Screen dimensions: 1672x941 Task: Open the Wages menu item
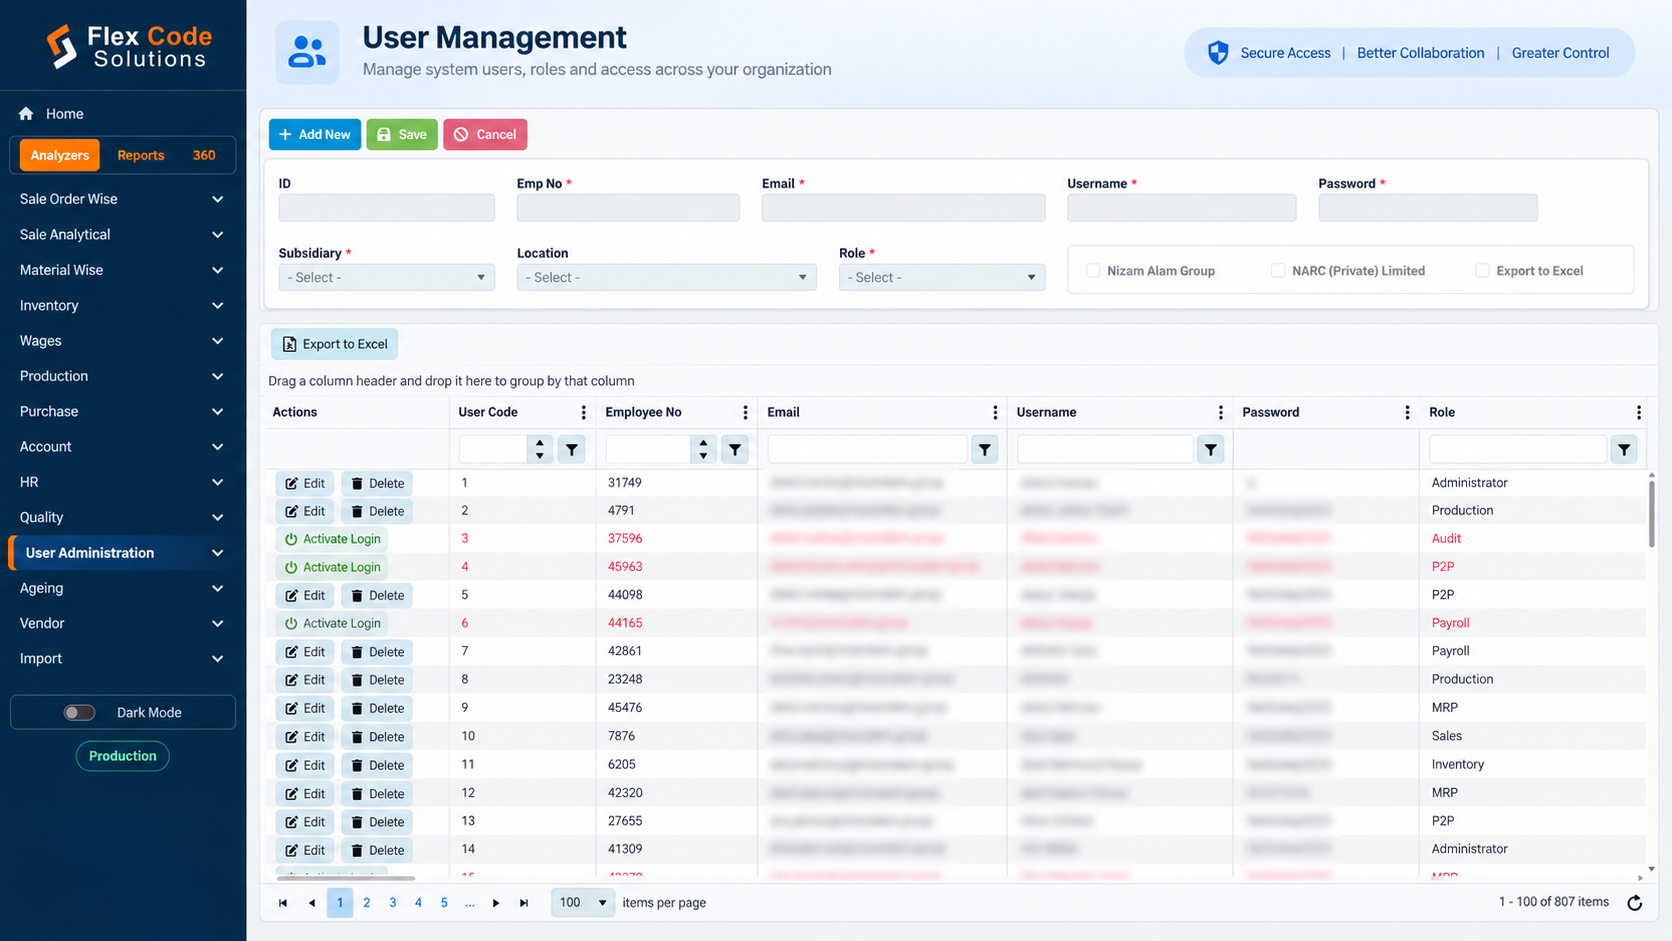[x=122, y=341]
